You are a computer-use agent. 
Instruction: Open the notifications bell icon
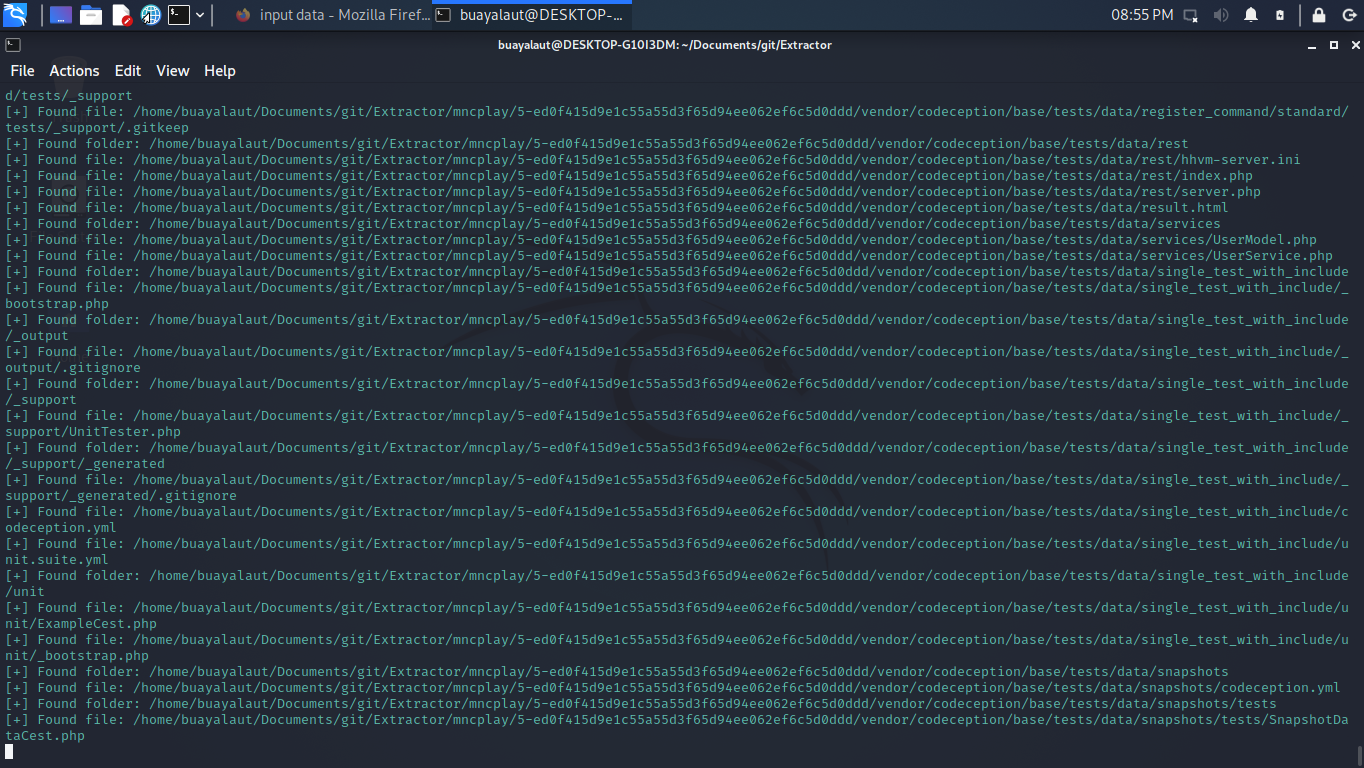pos(1251,15)
